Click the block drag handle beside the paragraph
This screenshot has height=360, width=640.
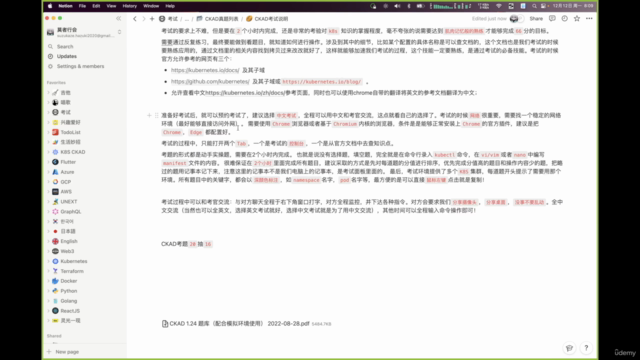[156, 116]
